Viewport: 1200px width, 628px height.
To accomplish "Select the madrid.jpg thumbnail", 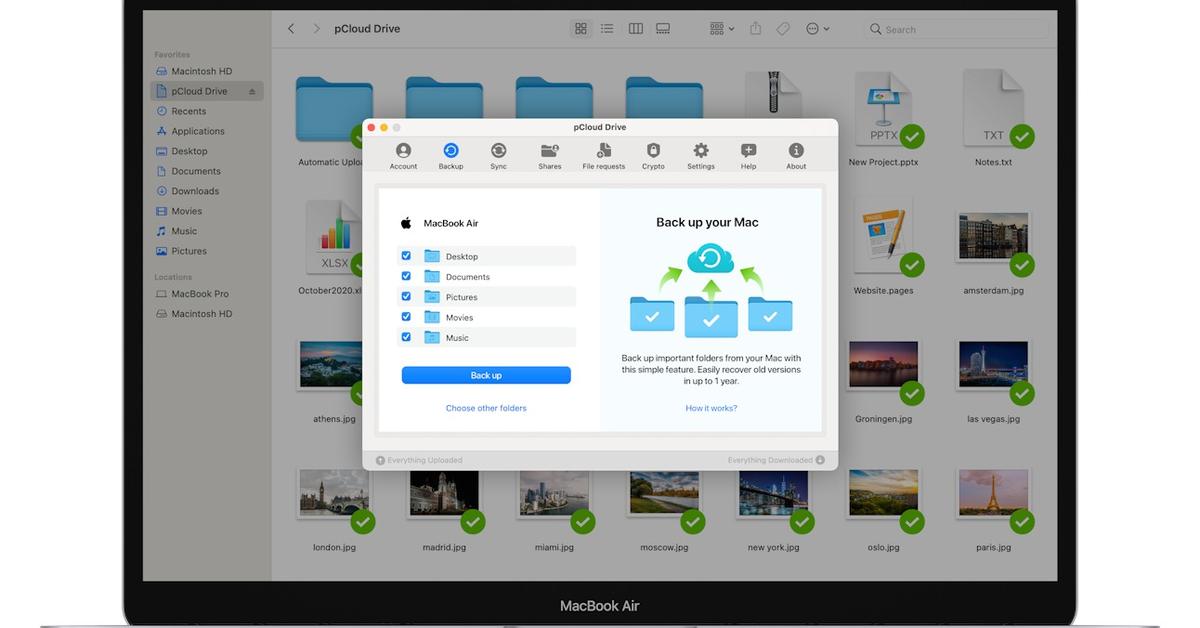I will [x=444, y=495].
